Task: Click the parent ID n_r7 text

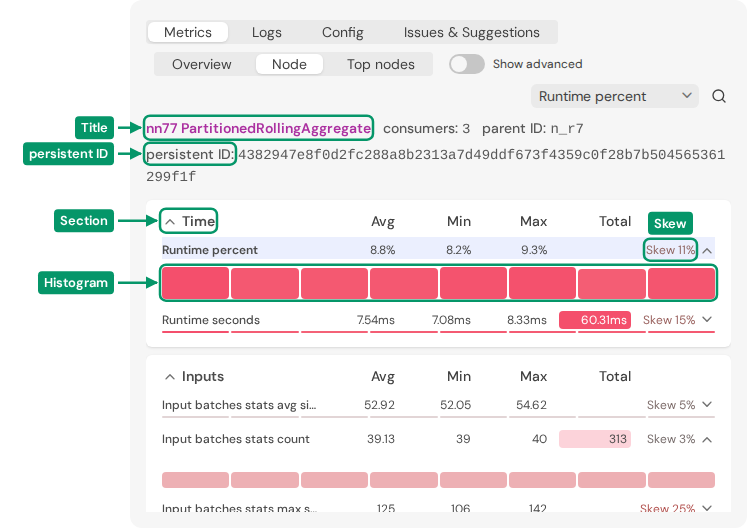Action: point(533,129)
